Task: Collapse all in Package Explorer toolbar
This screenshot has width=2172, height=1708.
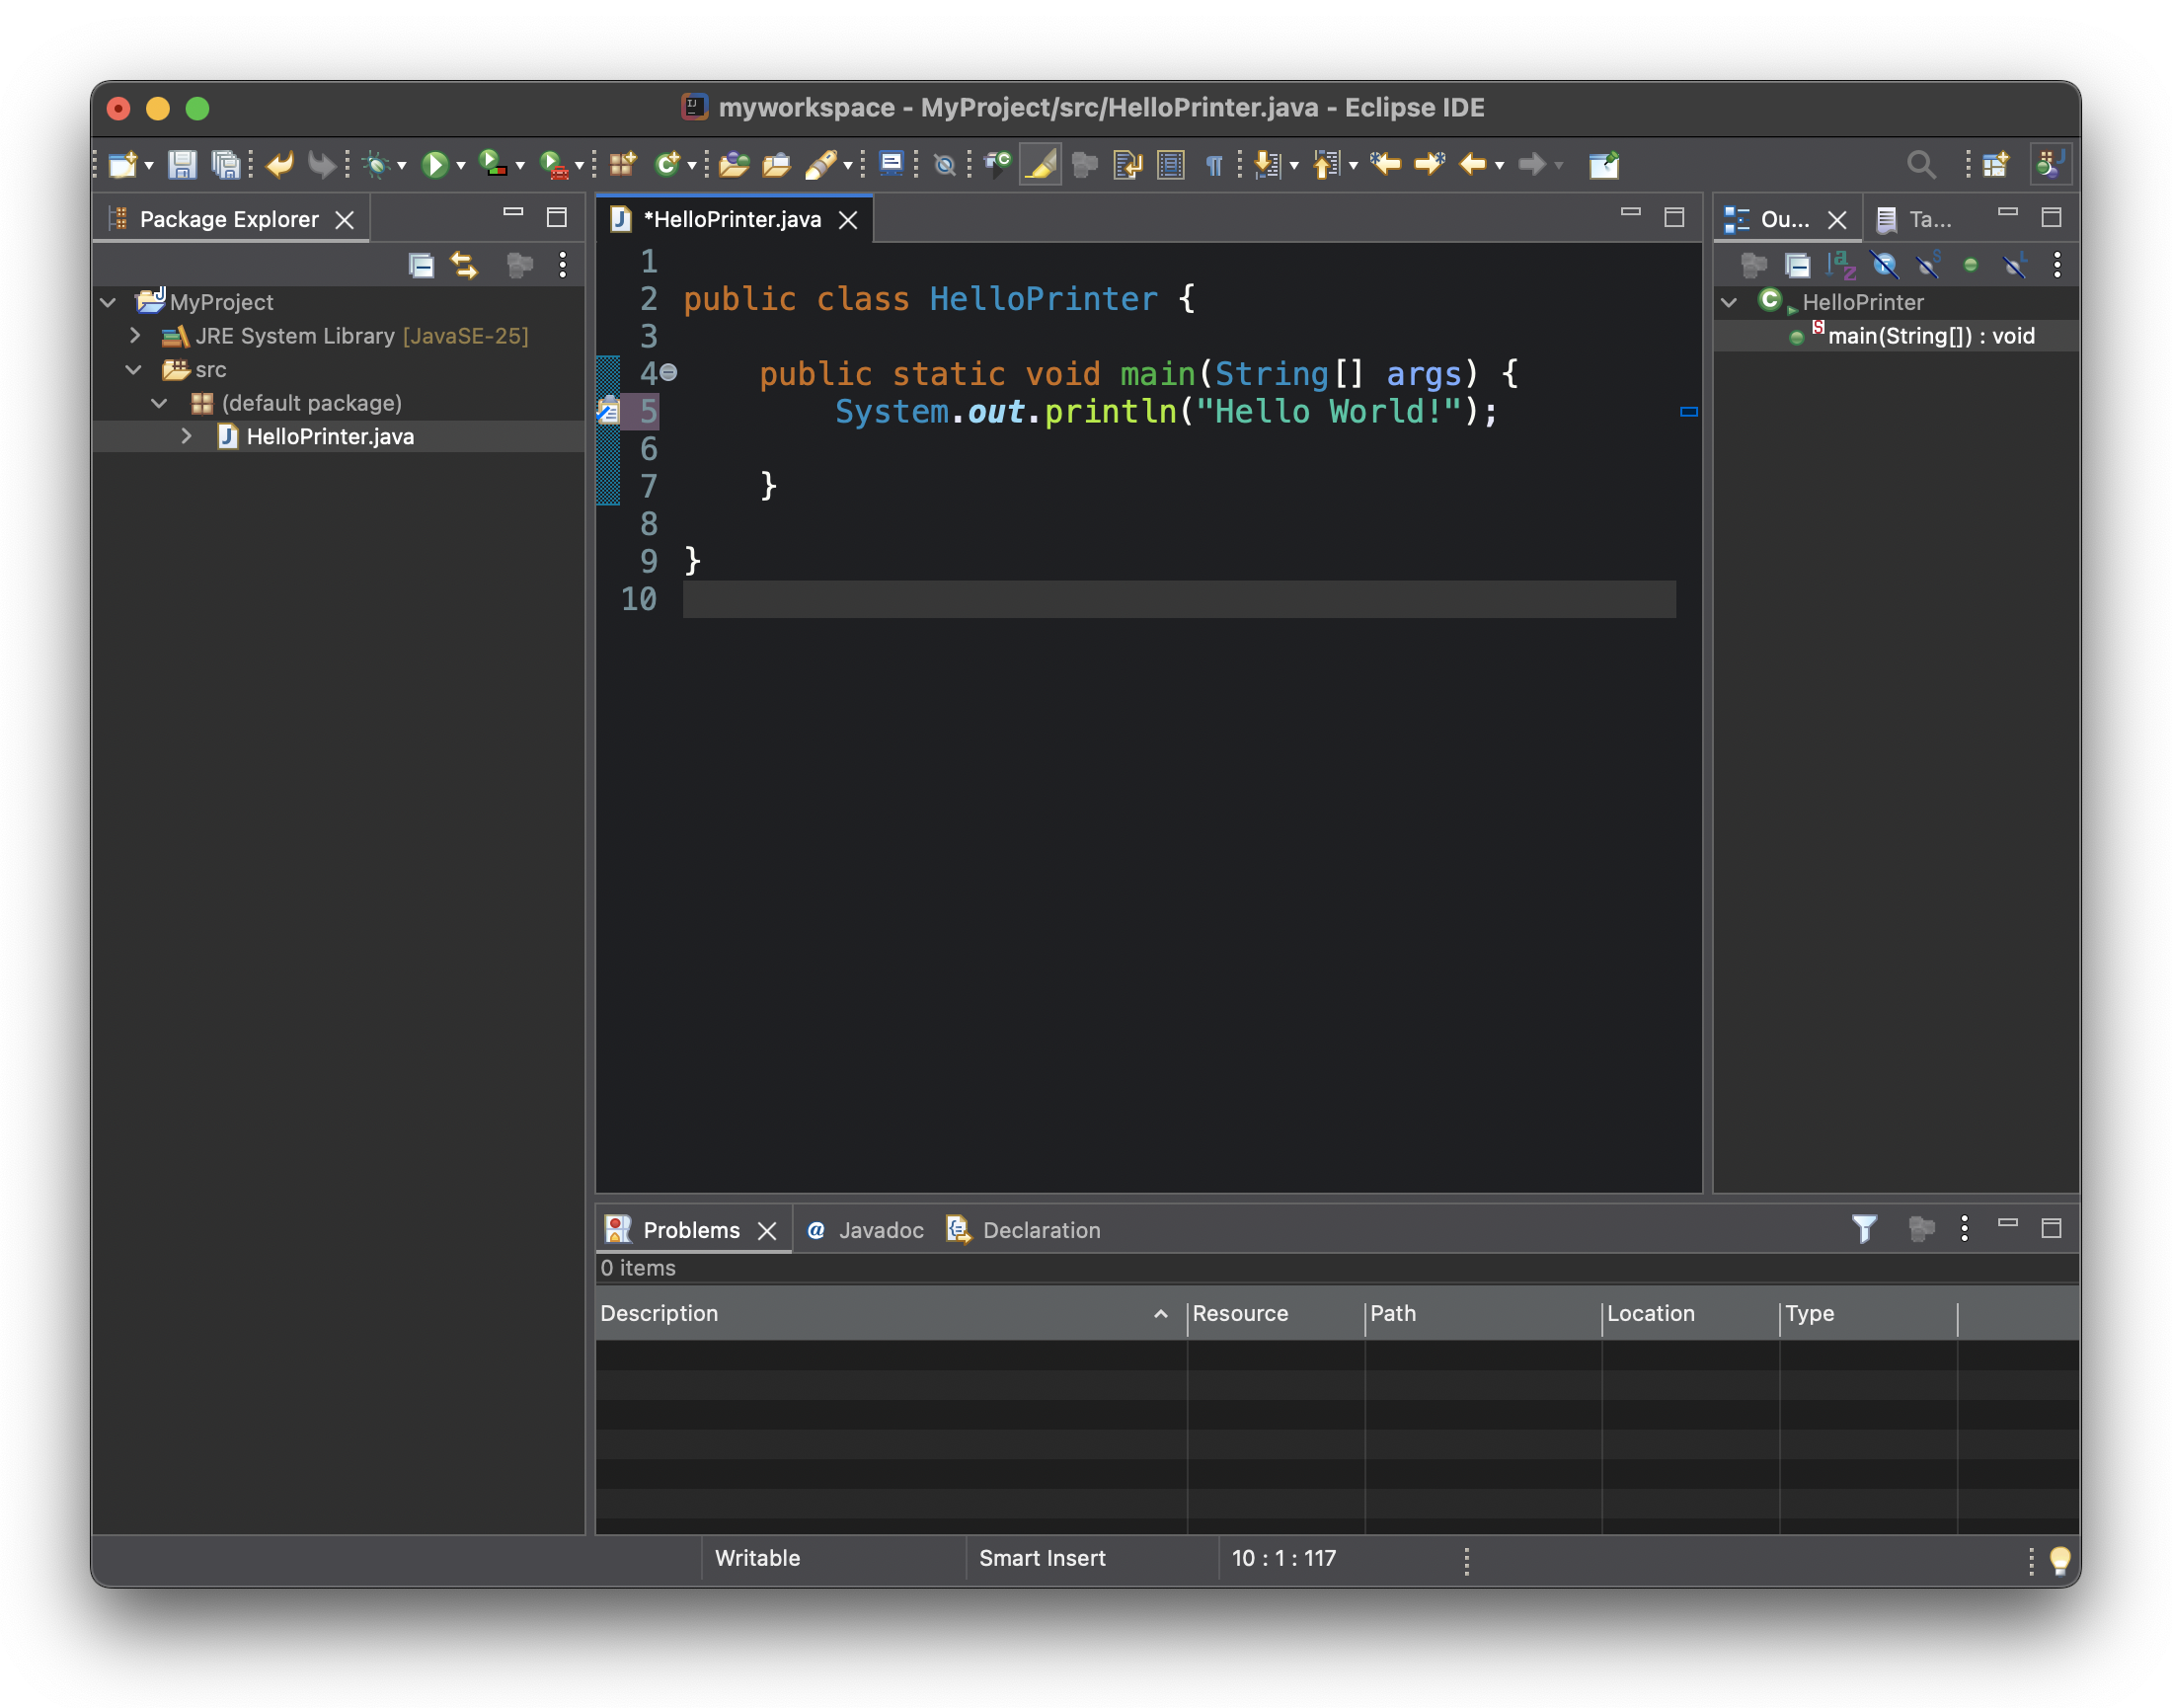Action: 421,265
